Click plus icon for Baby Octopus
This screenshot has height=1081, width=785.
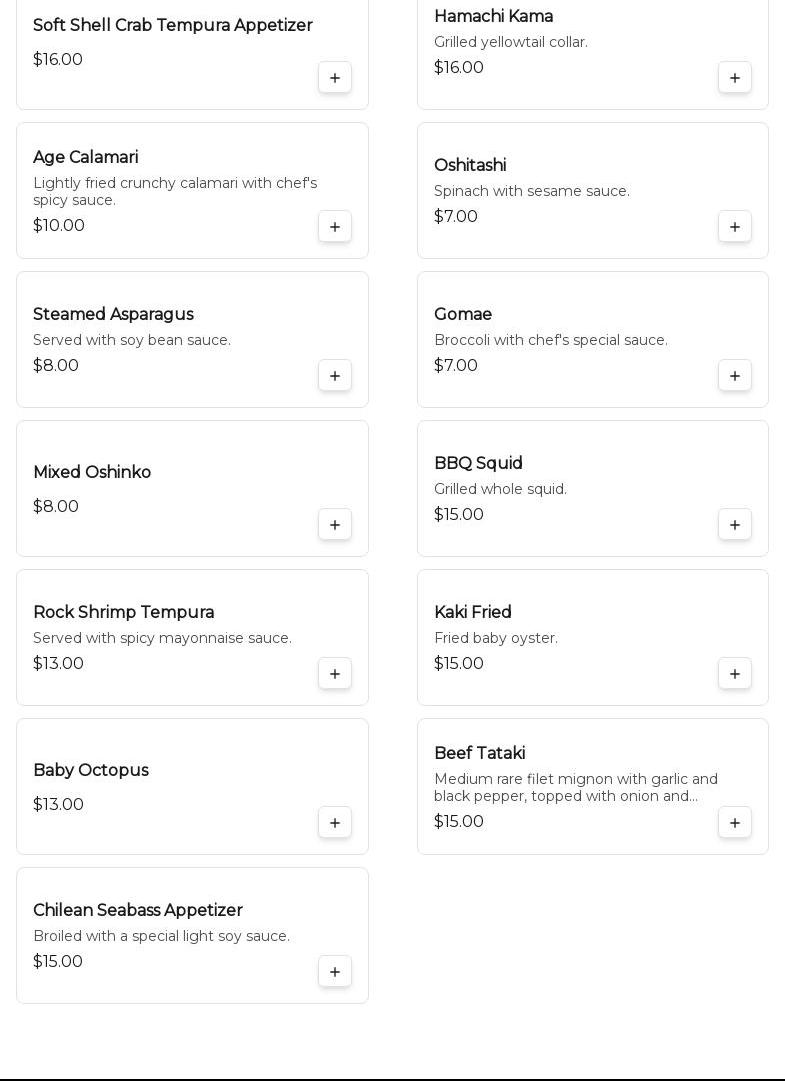[x=335, y=823]
